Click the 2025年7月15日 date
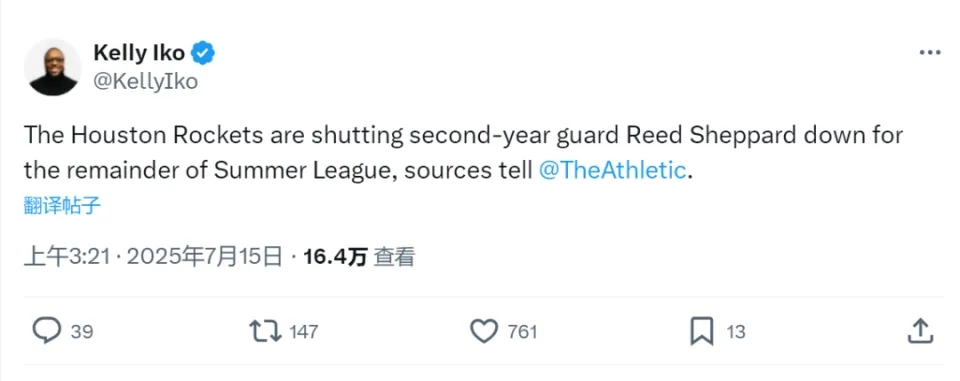Image resolution: width=960 pixels, height=381 pixels. pyautogui.click(x=205, y=257)
